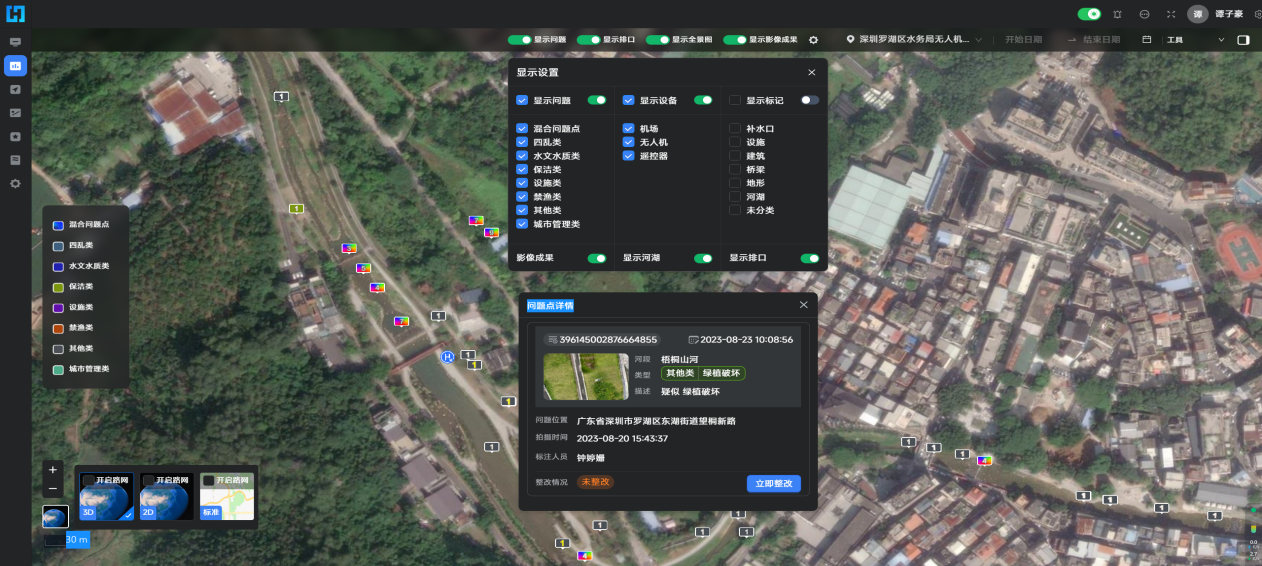
Task: Click the problem photo thumbnail in details
Action: 586,376
